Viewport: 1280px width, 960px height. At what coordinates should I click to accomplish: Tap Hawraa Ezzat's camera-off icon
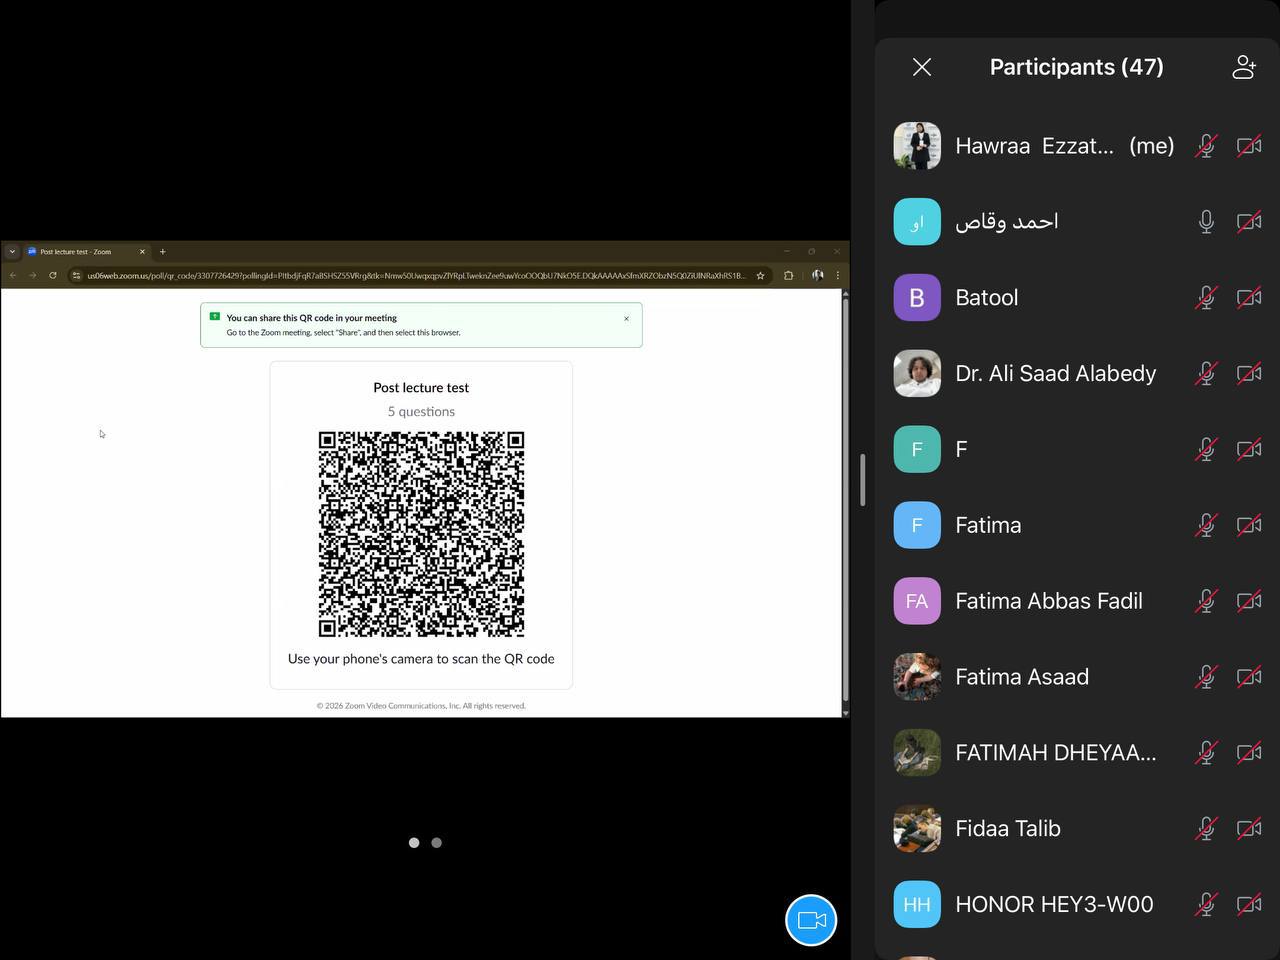1249,146
